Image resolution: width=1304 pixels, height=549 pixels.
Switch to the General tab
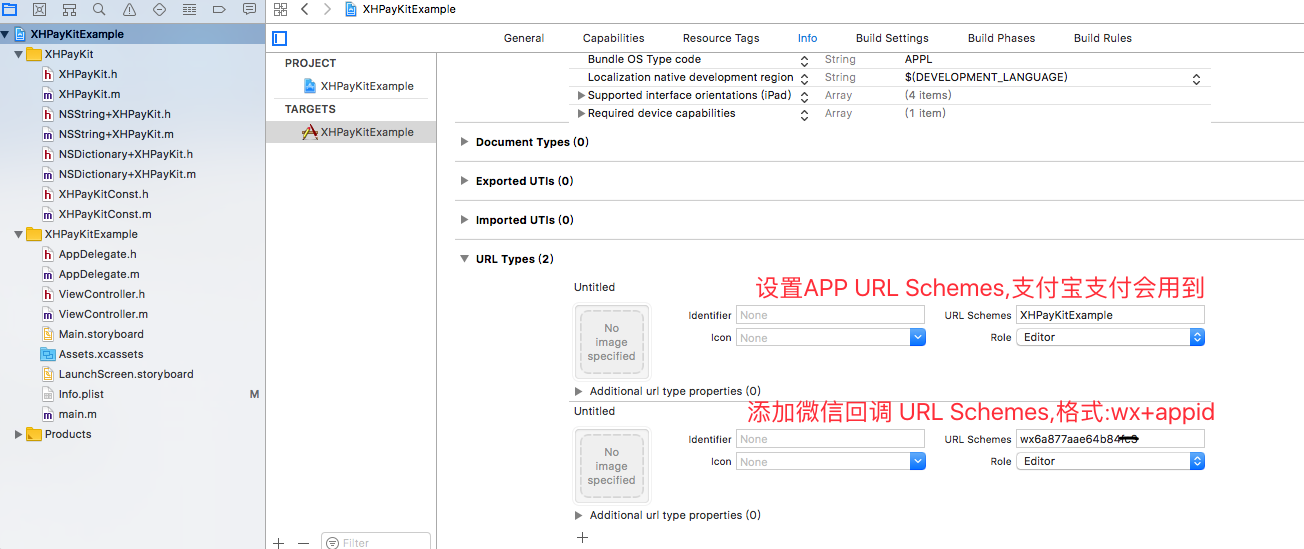pyautogui.click(x=524, y=38)
